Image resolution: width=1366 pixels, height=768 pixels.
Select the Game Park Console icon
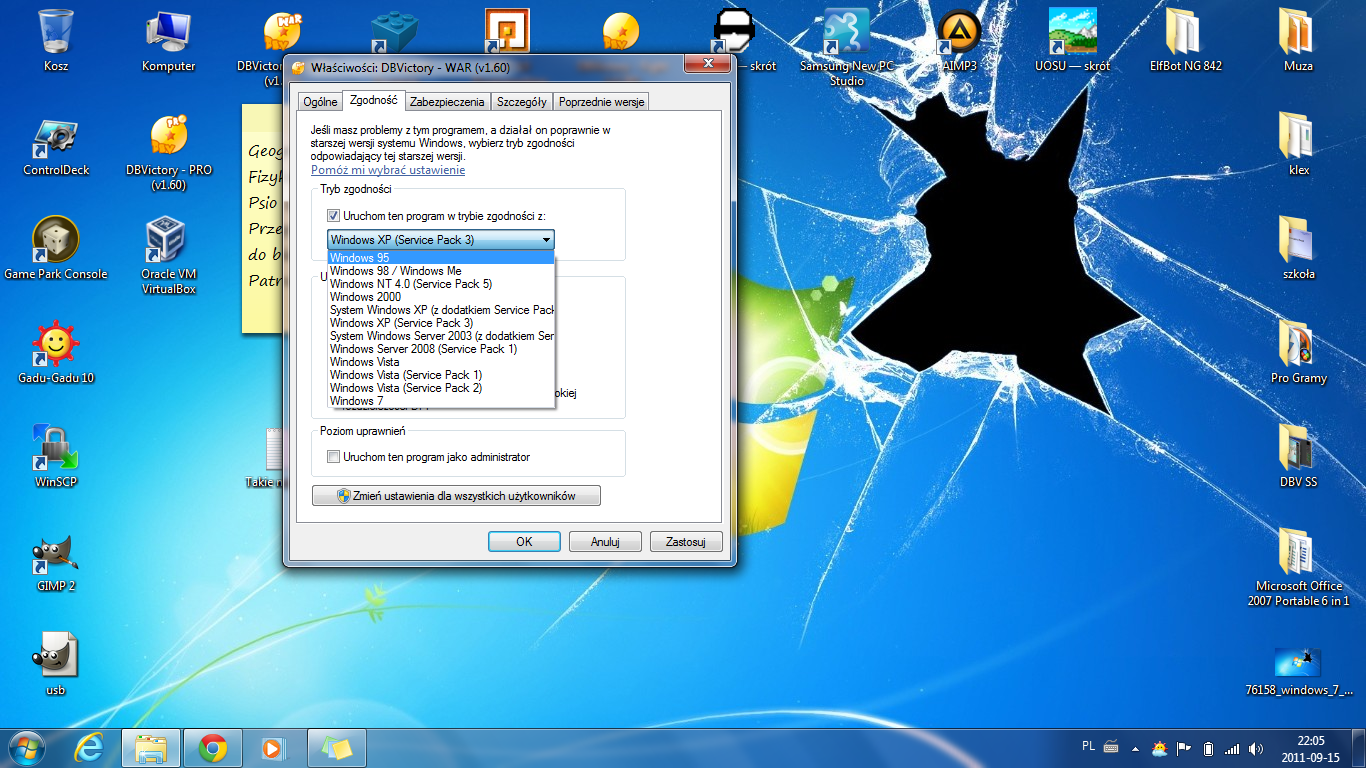pyautogui.click(x=56, y=248)
